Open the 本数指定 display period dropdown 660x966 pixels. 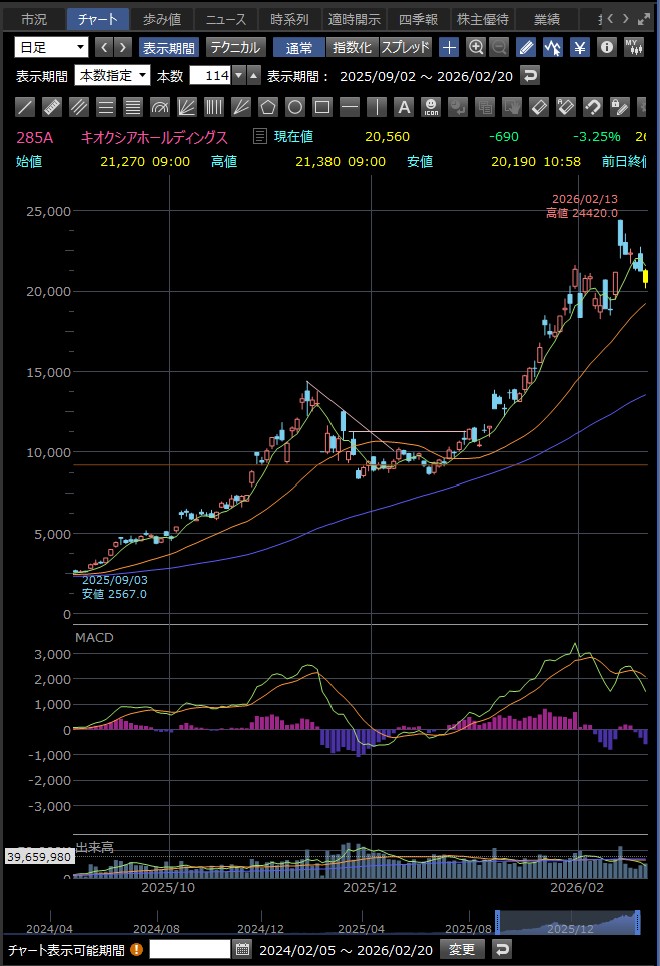[x=112, y=75]
